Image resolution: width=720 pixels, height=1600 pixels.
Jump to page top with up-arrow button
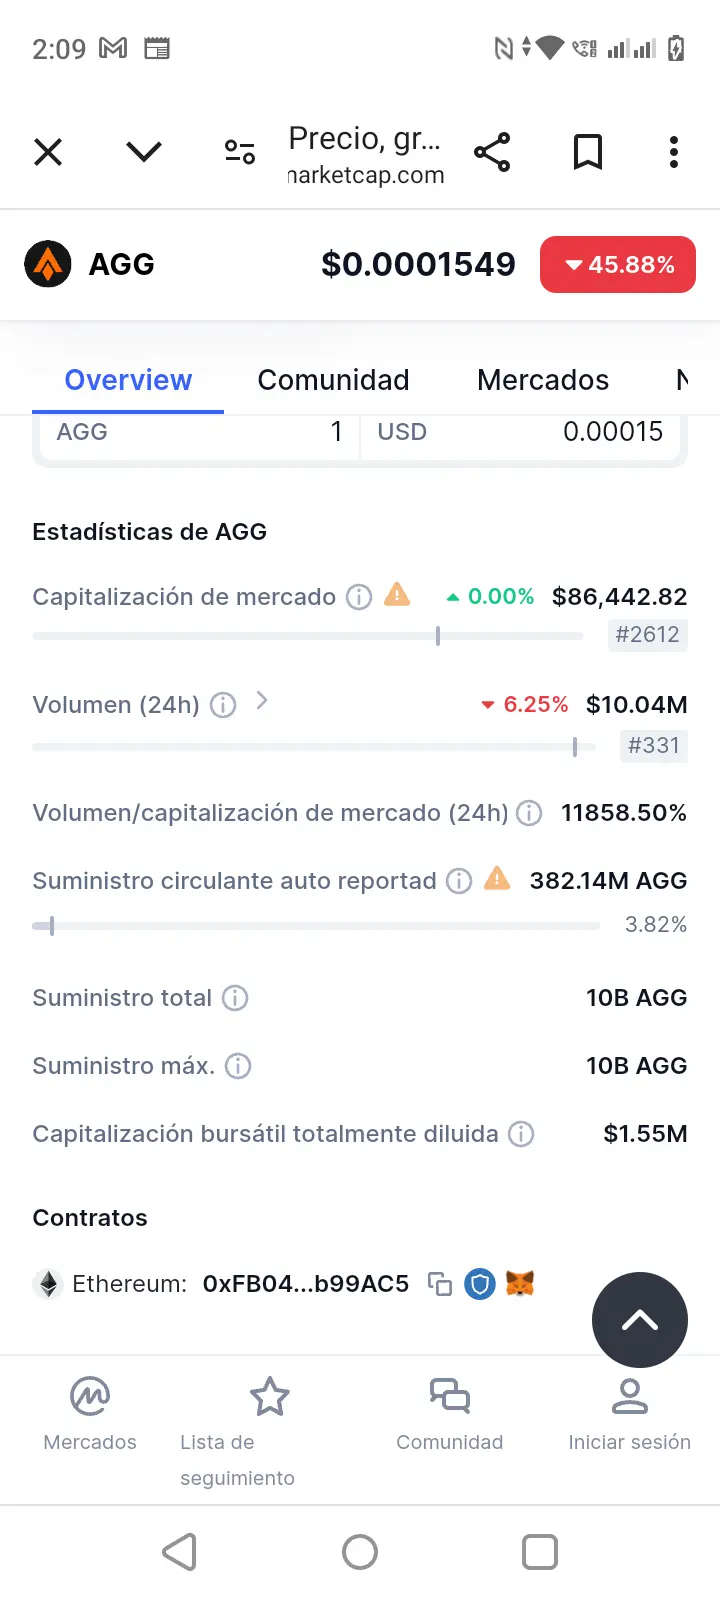[640, 1320]
